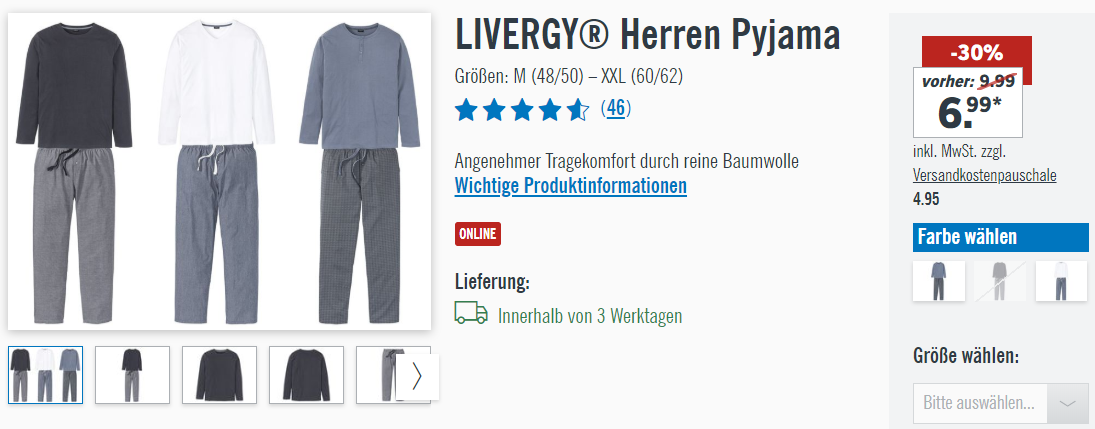Click the star rating icons
The image size is (1095, 429).
point(522,110)
